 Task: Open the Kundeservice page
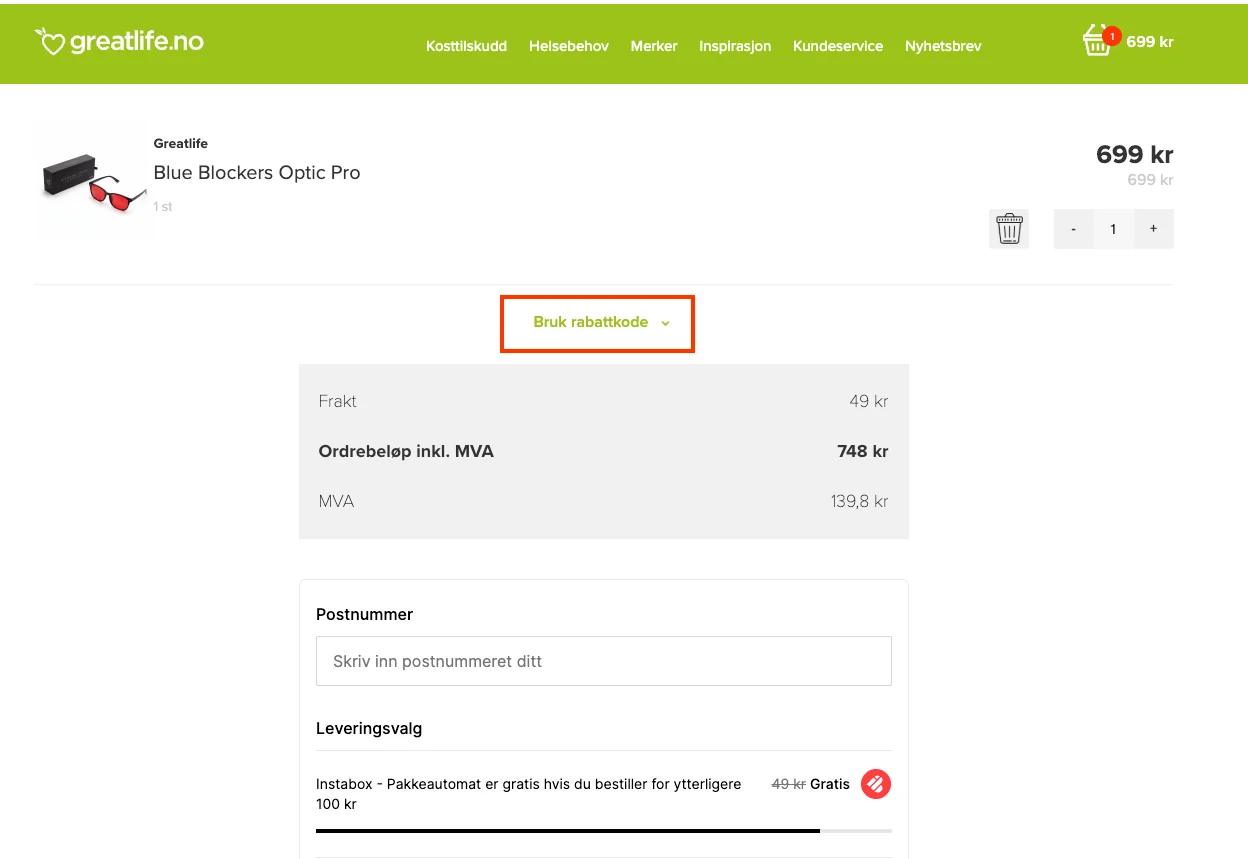pos(838,46)
